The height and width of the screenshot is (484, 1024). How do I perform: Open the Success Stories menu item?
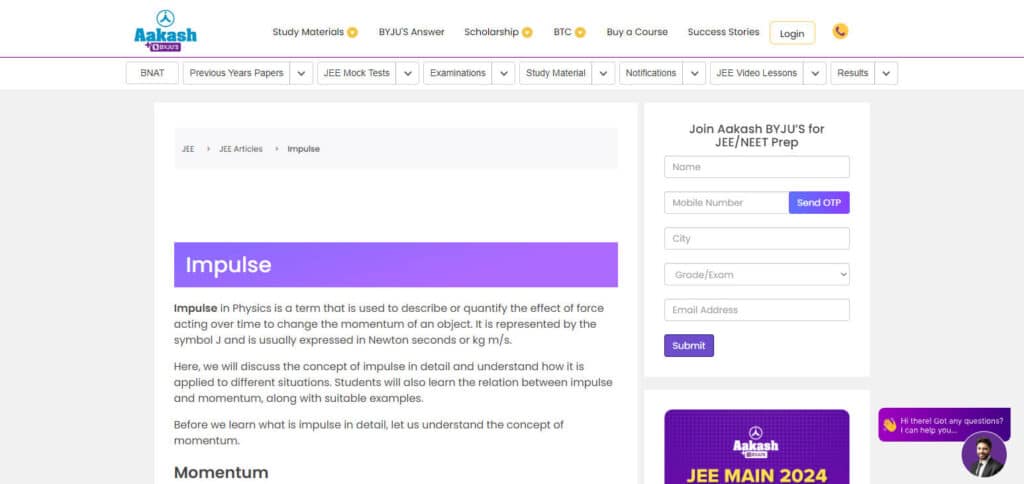tap(724, 32)
